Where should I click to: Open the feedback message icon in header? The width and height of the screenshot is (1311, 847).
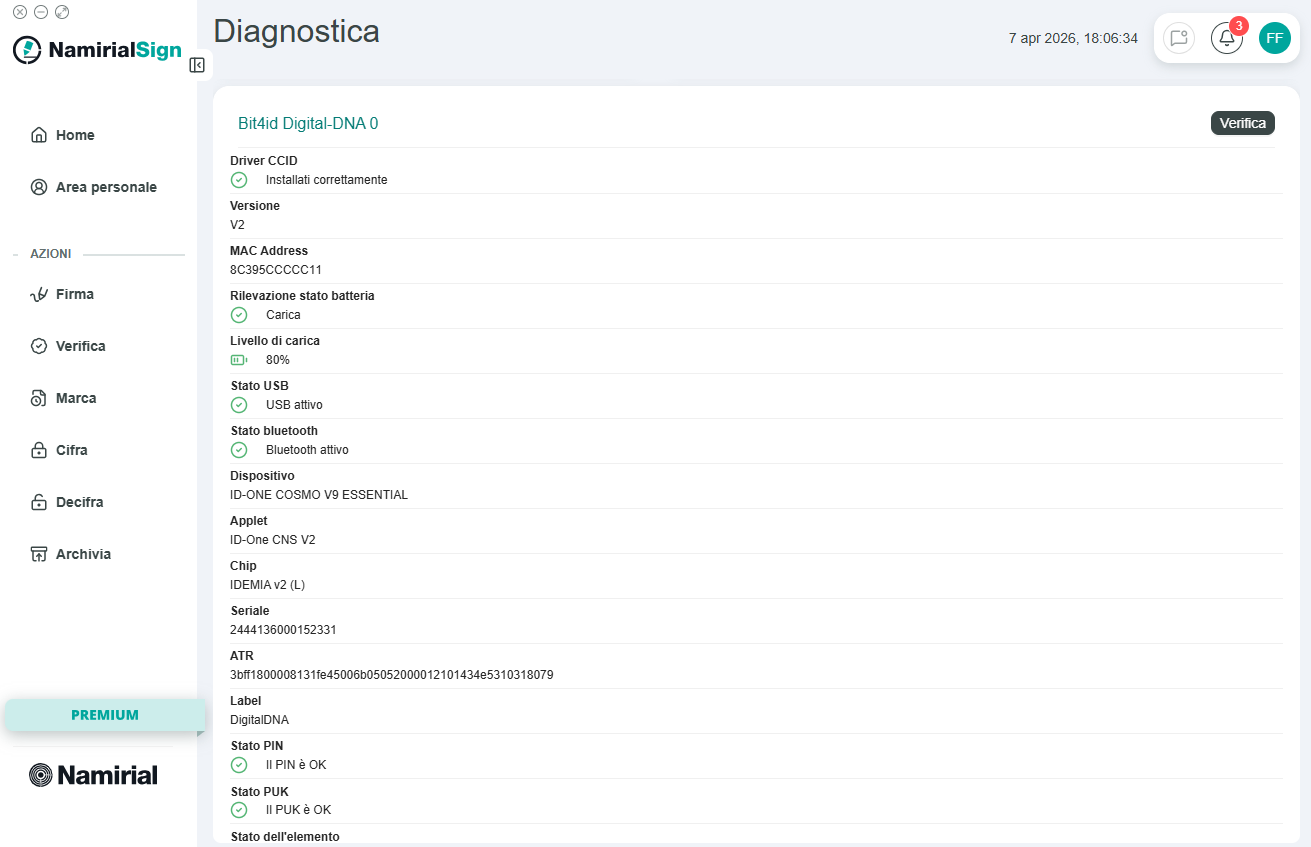click(1179, 38)
